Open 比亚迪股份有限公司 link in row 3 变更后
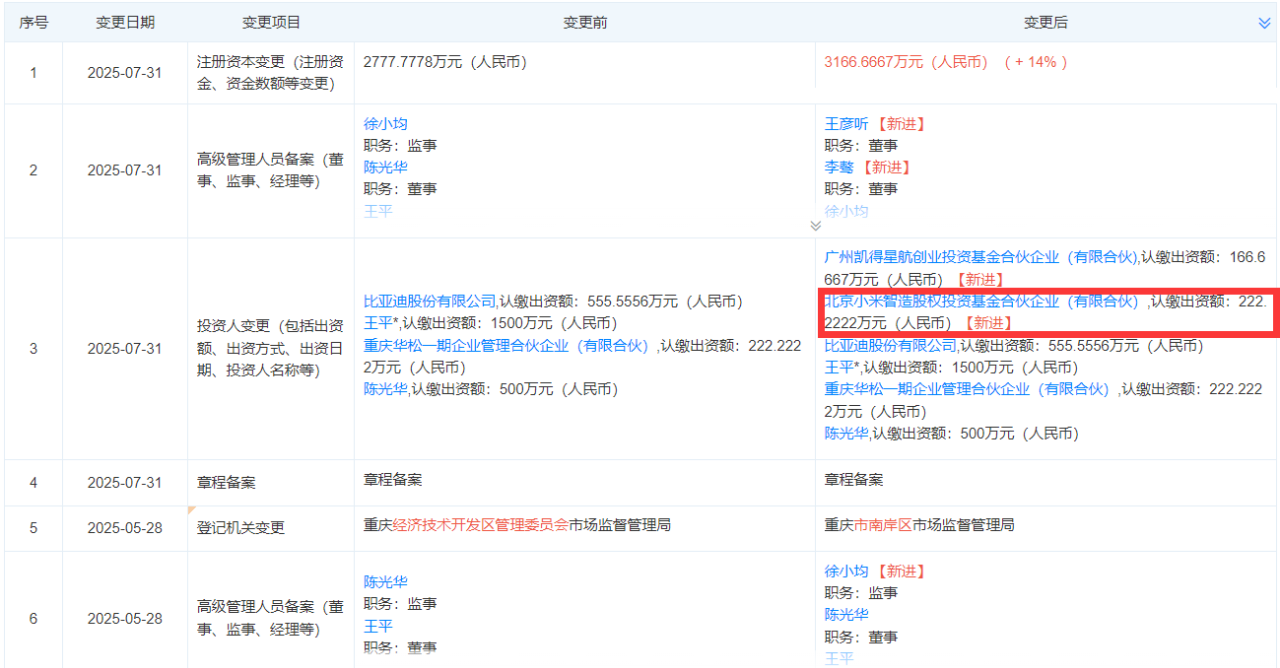Image resolution: width=1280 pixels, height=668 pixels. click(x=890, y=345)
